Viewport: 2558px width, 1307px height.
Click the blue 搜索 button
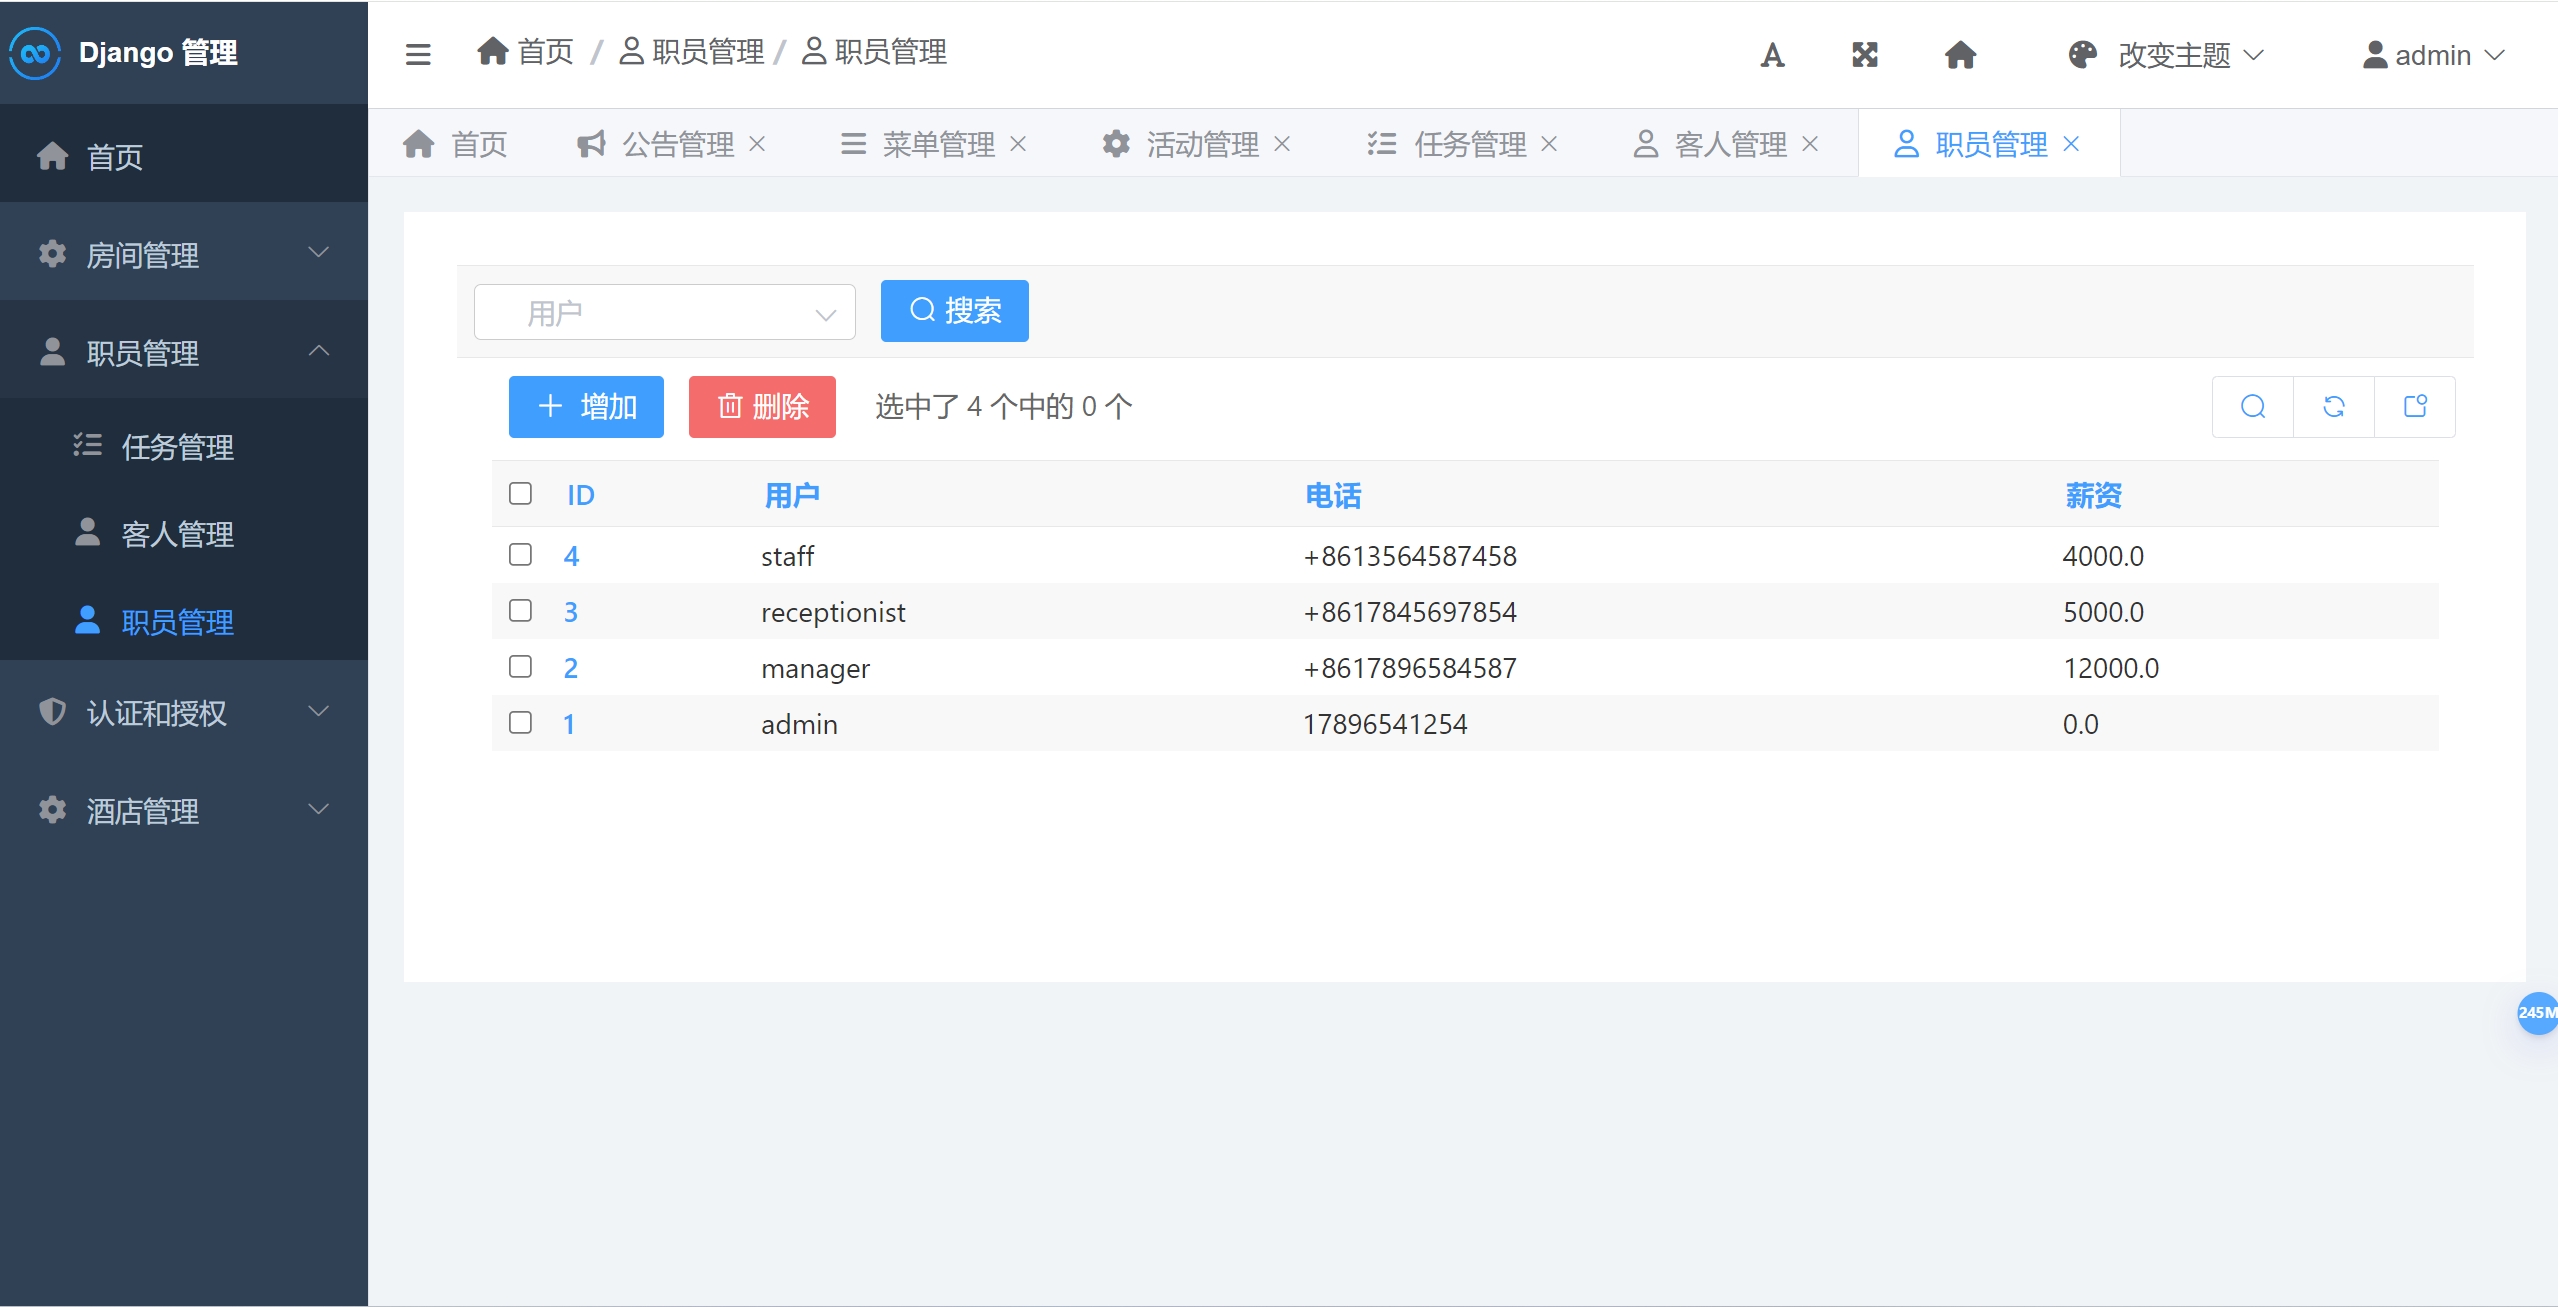coord(955,311)
